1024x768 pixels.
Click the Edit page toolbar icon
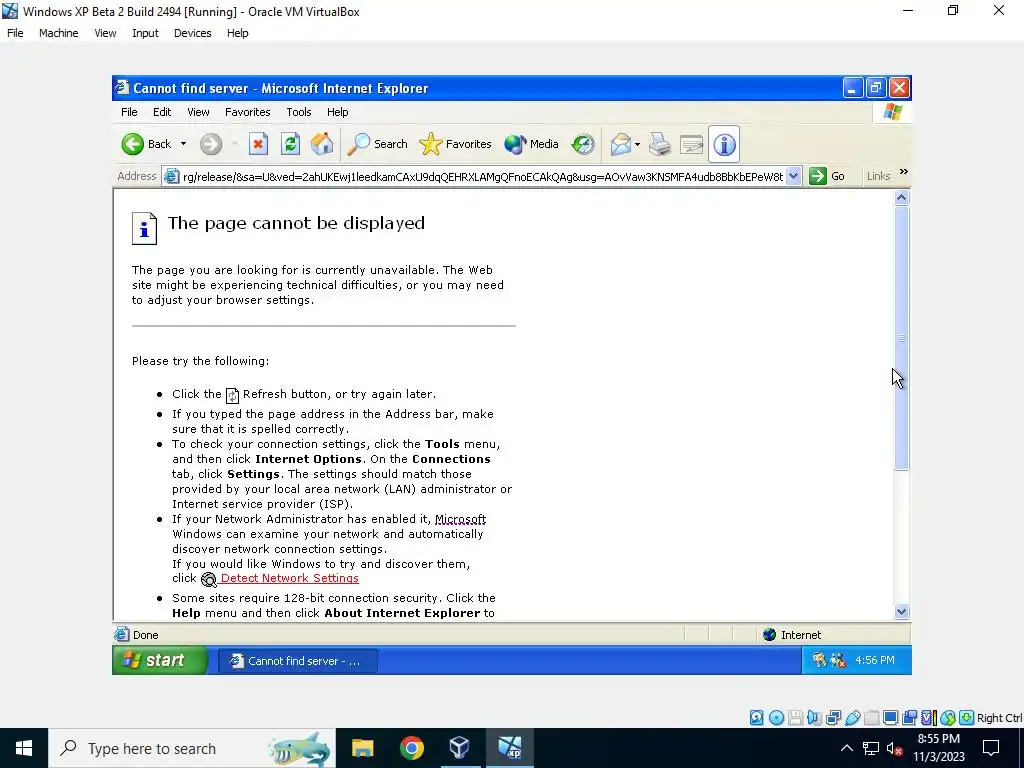pos(692,144)
